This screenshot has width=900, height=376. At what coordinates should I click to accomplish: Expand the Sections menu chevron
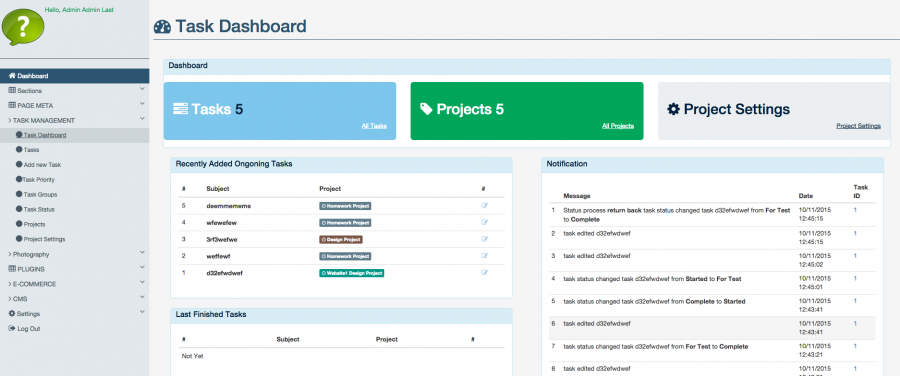[x=142, y=90]
